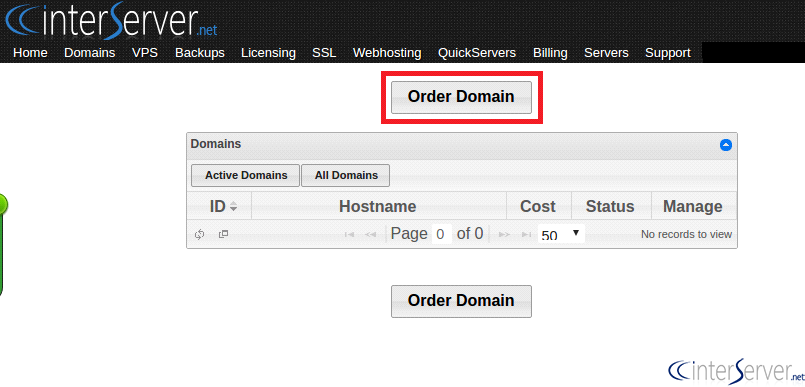Open the SSL menu item
Viewport: 805px width, 387px height.
pyautogui.click(x=324, y=53)
